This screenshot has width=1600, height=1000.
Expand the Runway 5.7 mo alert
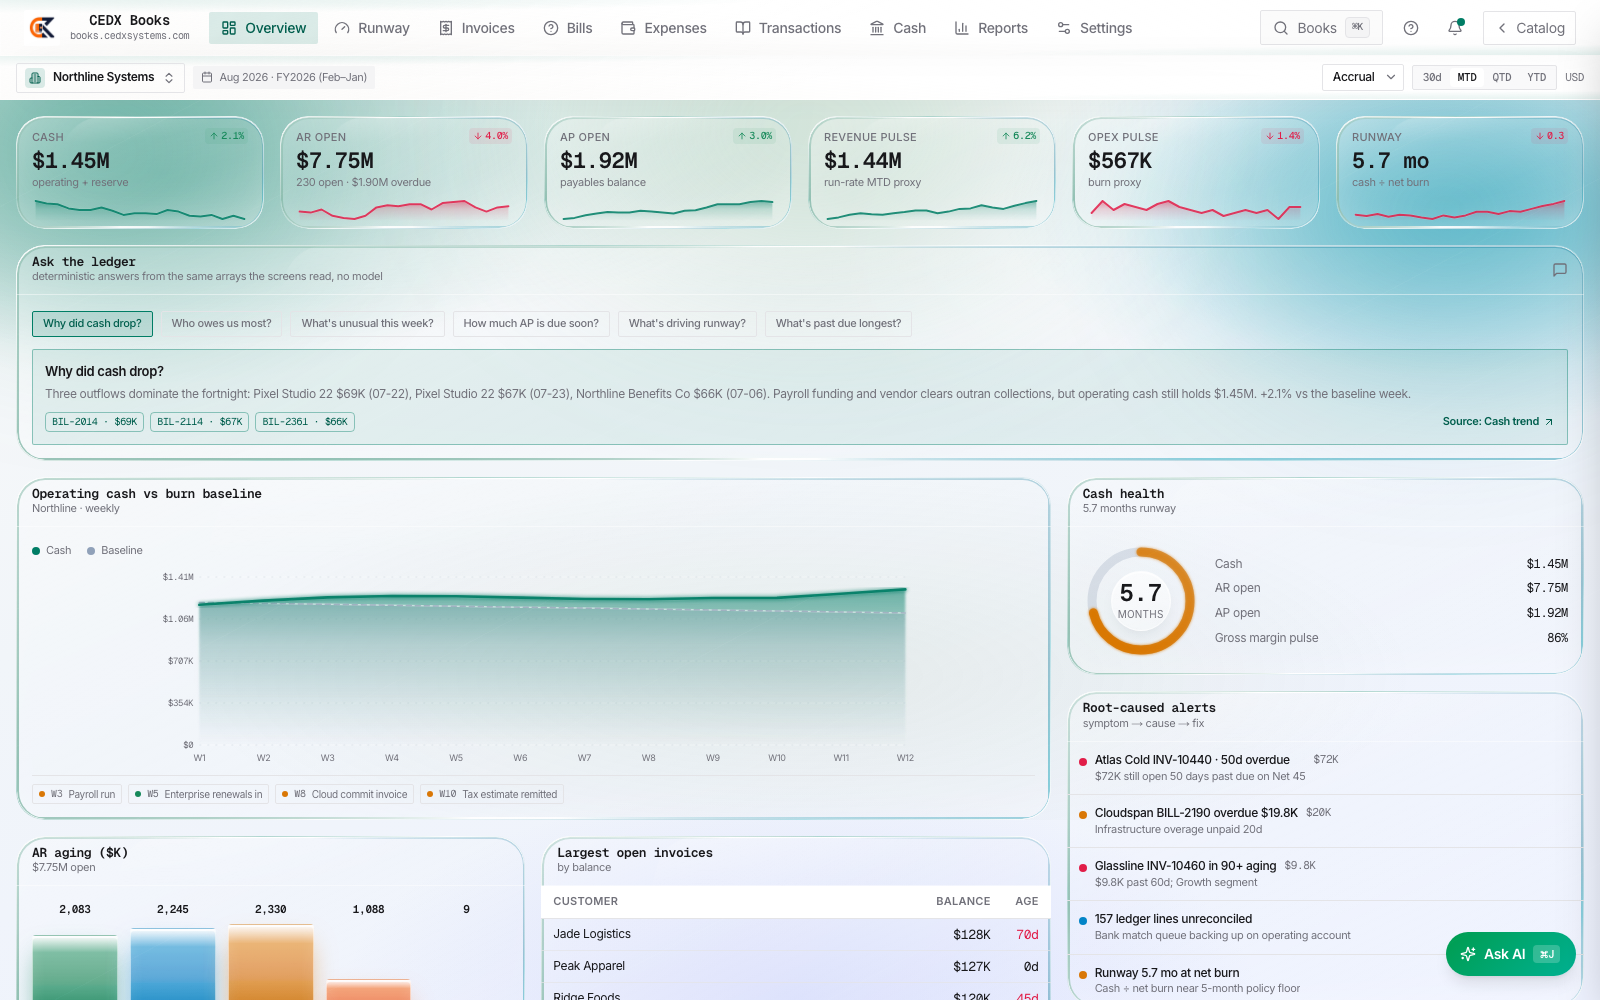pos(1325,980)
